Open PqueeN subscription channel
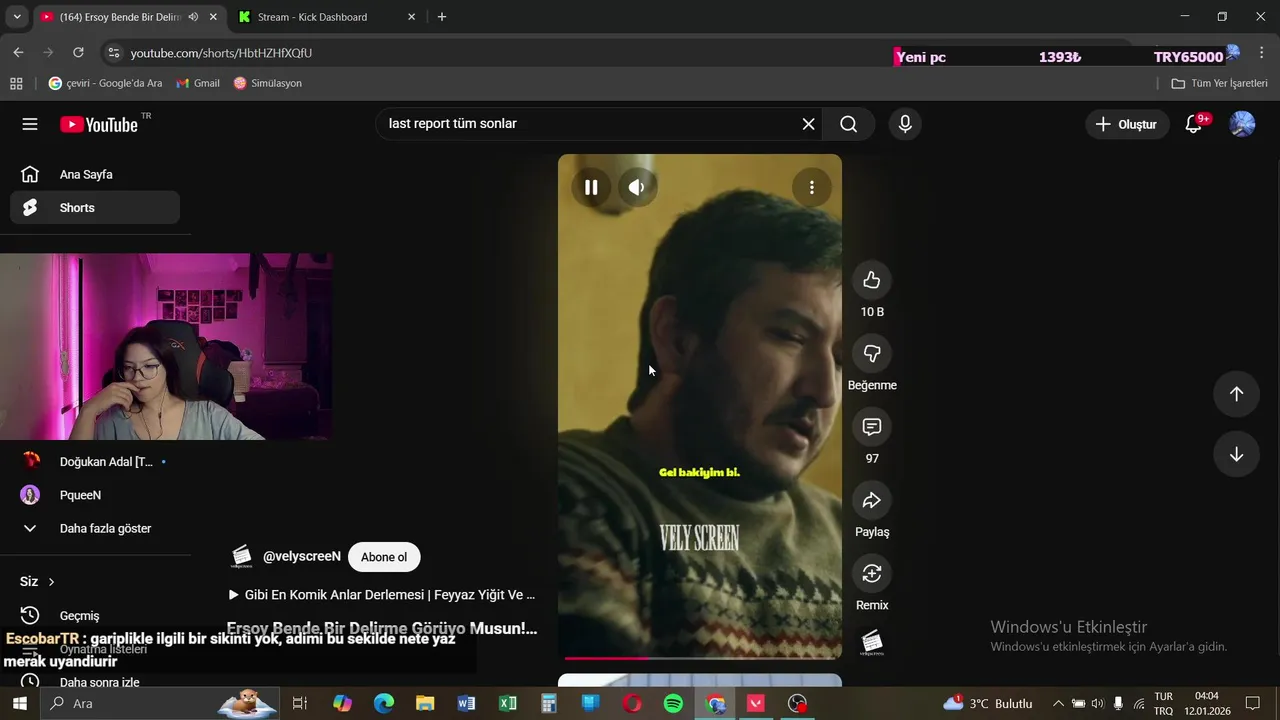Screen dimensions: 1280x720 click(x=95, y=495)
